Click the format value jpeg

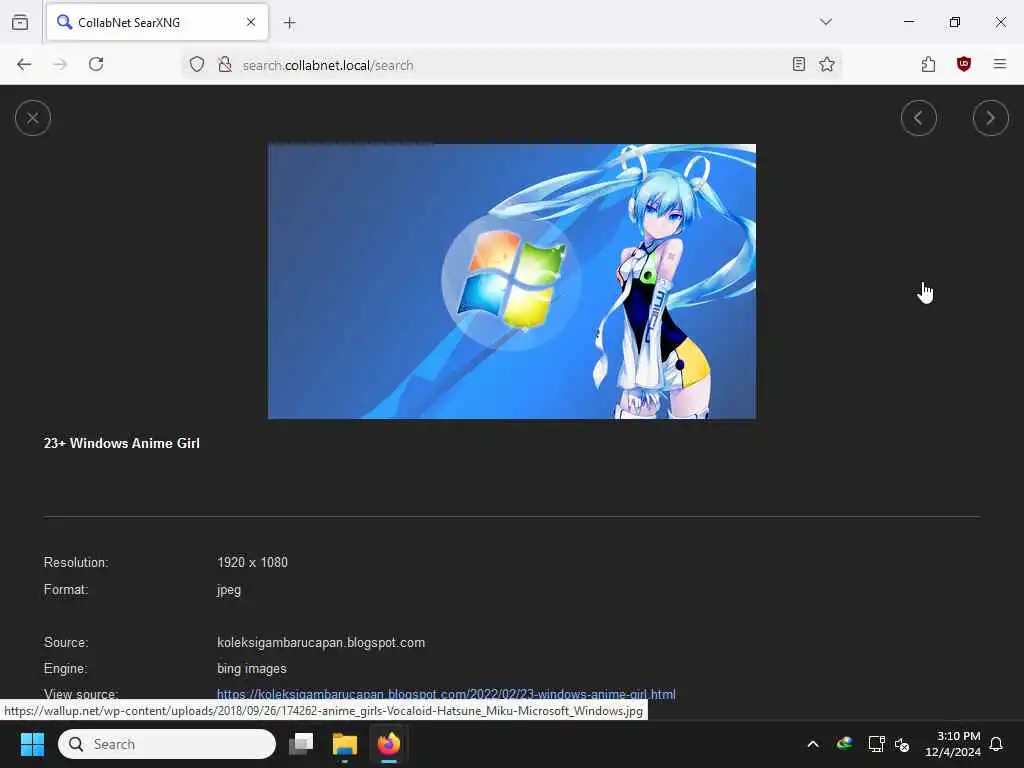(229, 590)
